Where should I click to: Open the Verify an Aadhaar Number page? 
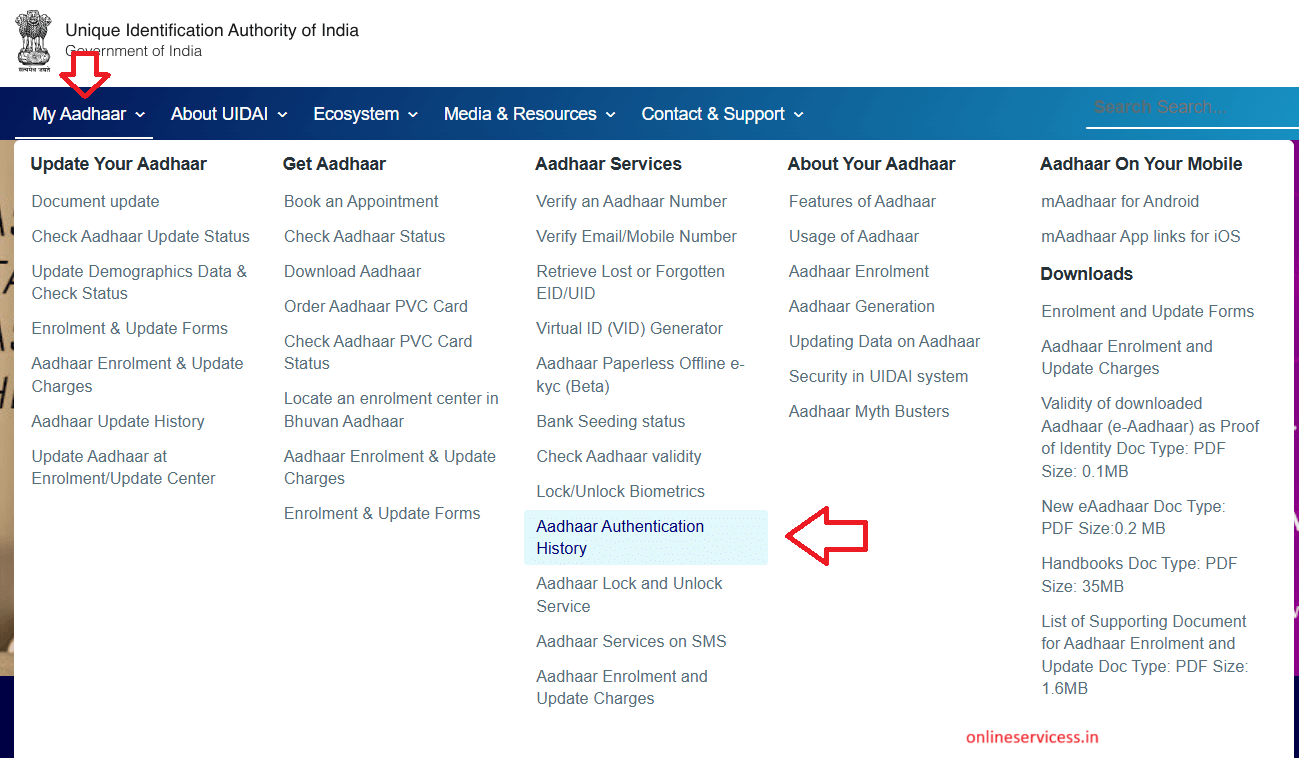tap(631, 201)
